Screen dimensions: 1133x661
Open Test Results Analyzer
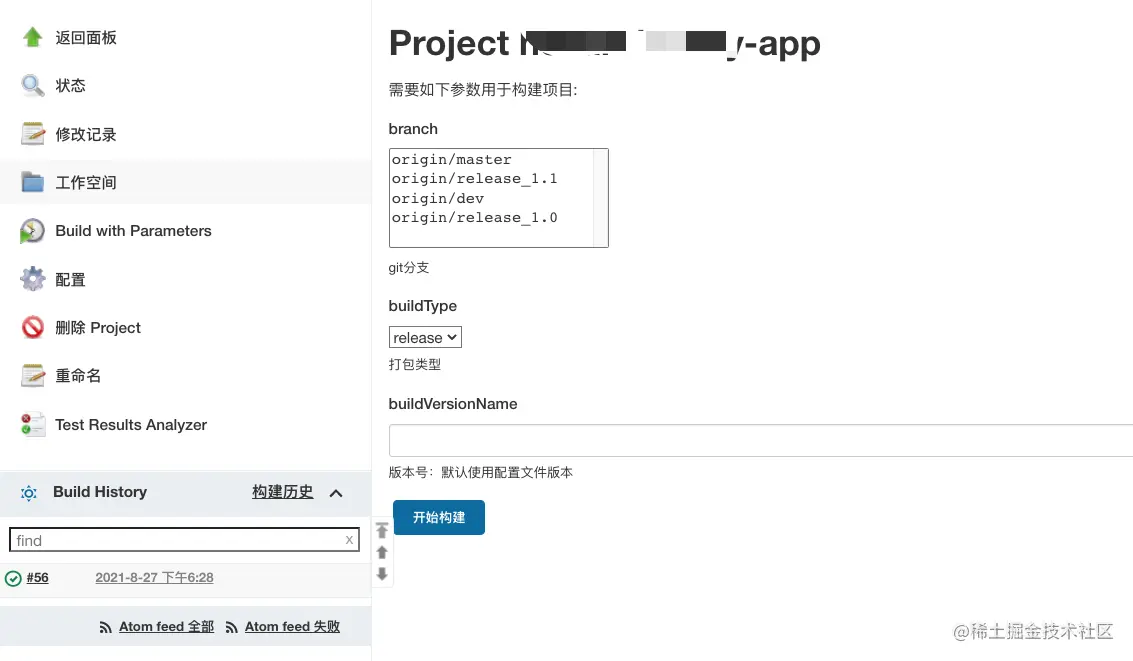click(x=131, y=425)
